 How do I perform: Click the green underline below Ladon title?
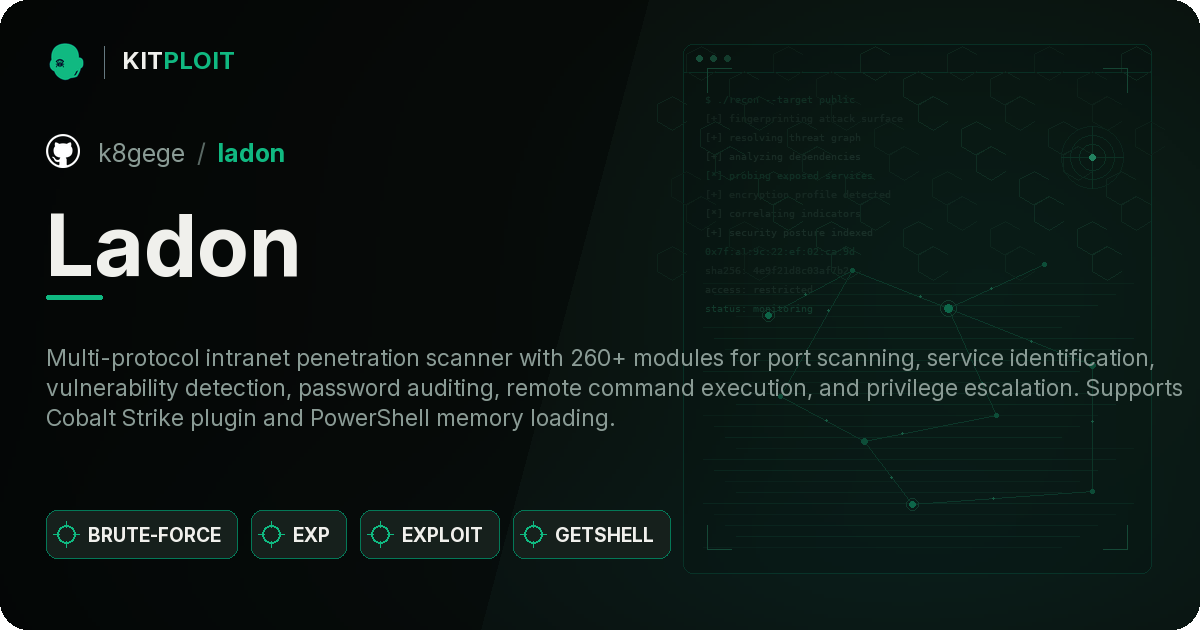point(74,297)
